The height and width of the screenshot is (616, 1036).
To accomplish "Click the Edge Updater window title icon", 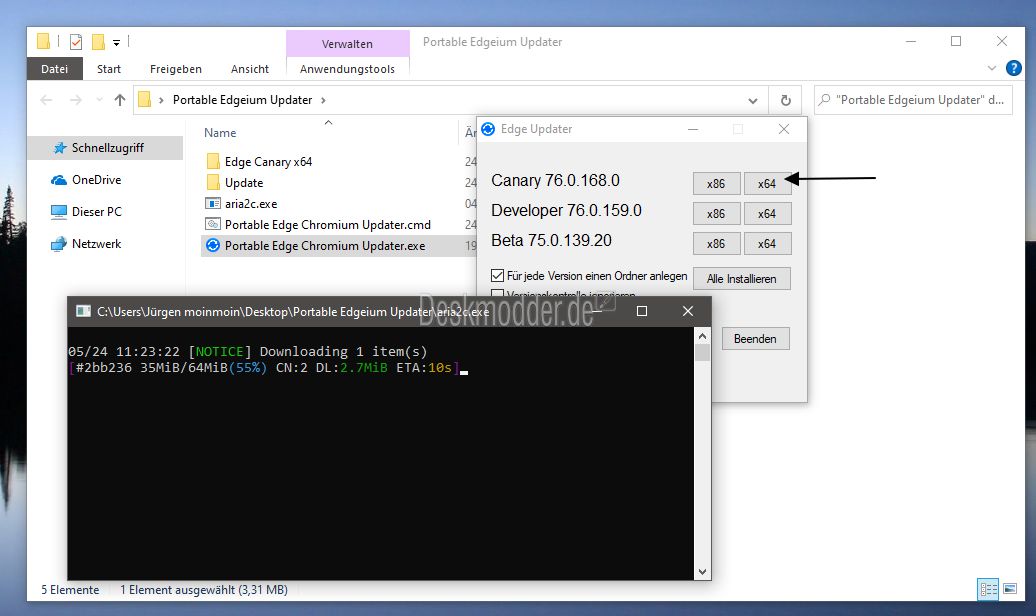I will point(488,130).
